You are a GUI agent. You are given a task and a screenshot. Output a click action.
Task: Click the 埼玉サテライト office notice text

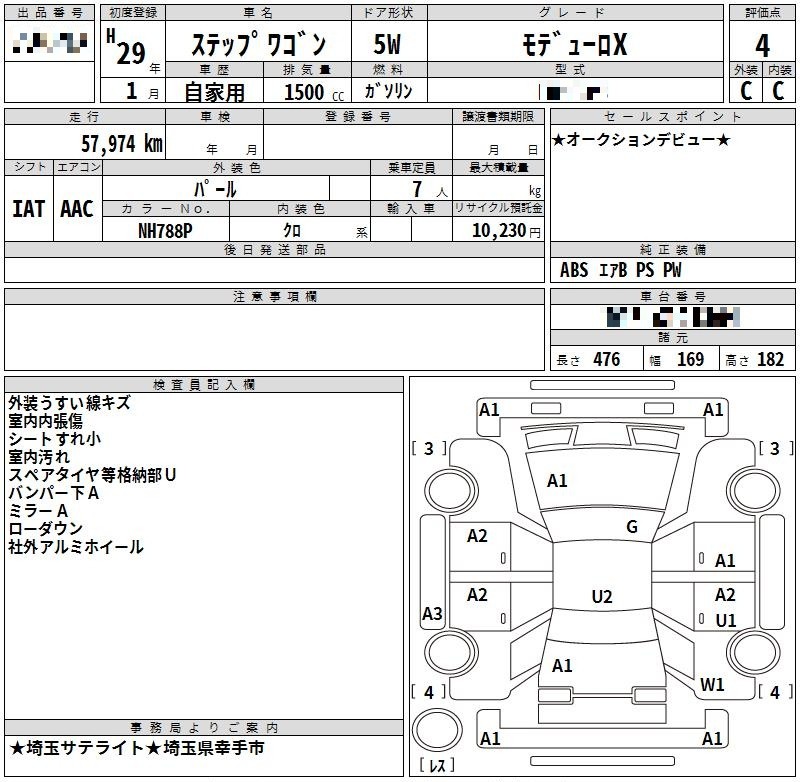(x=137, y=748)
